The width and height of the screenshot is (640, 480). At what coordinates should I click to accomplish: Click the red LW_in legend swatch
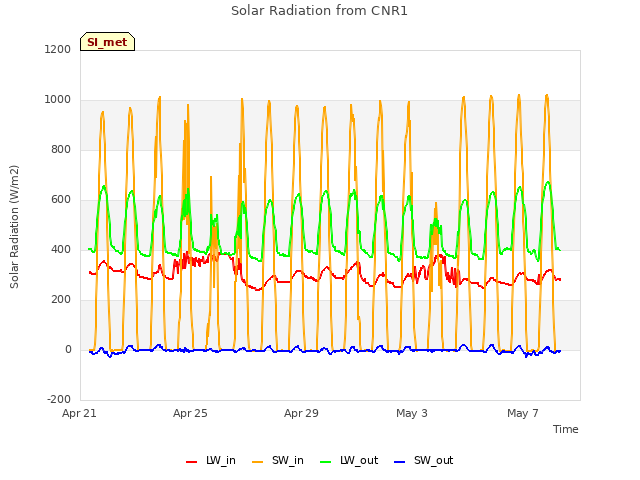[191, 462]
